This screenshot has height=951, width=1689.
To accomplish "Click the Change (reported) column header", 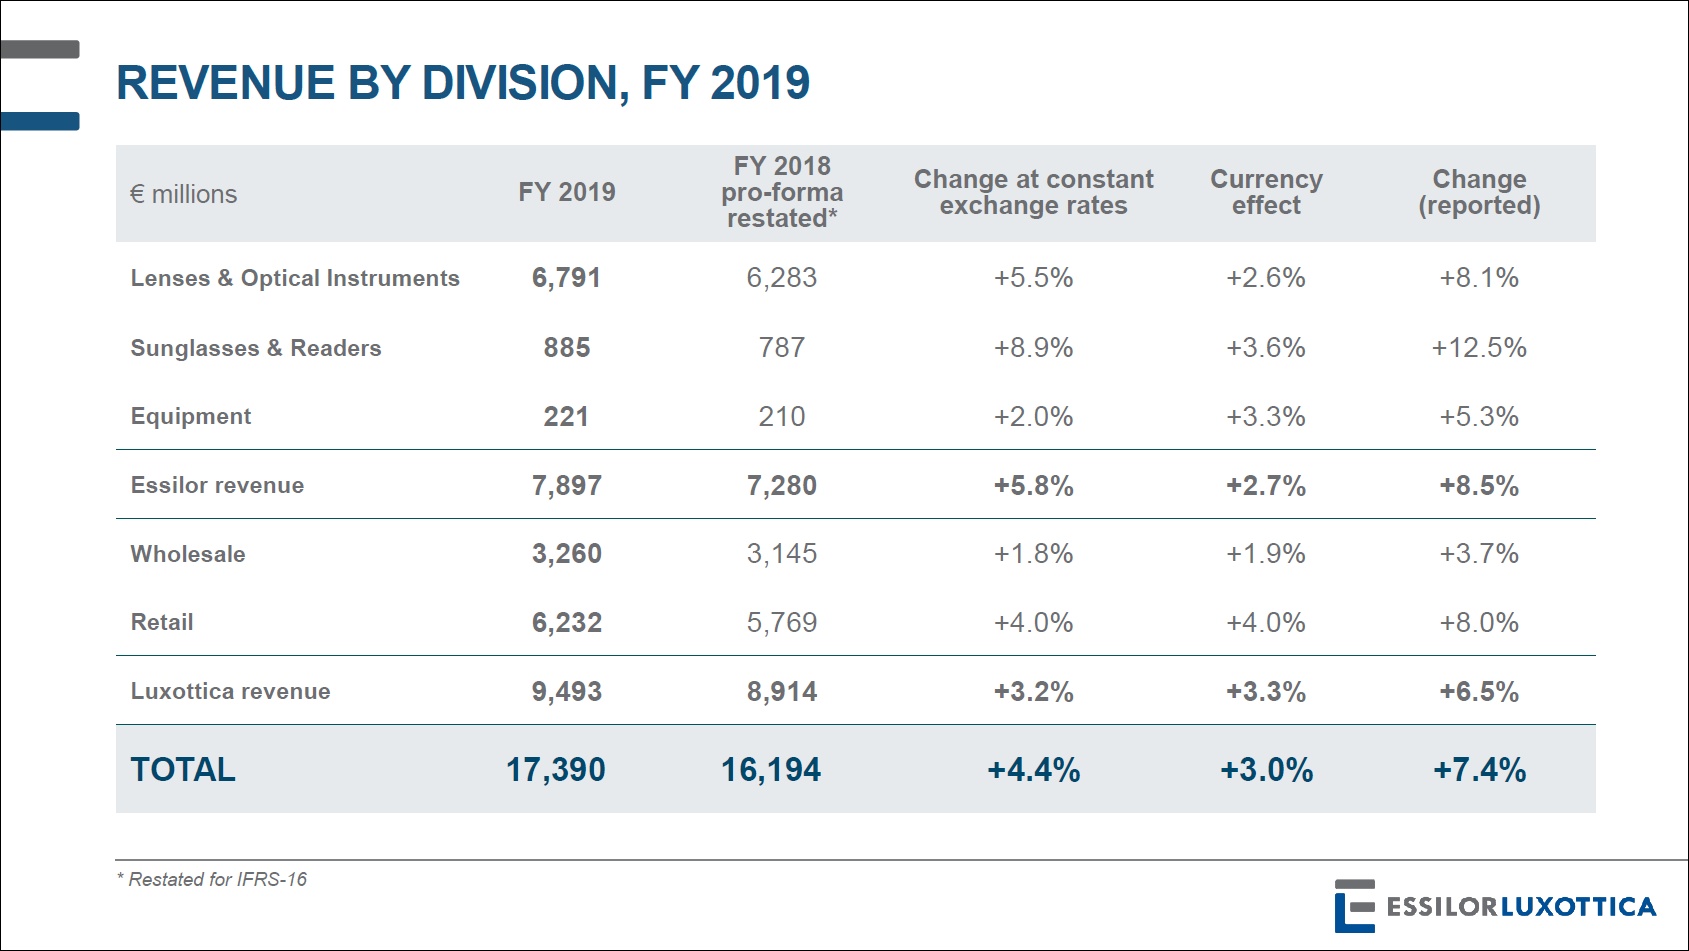I will click(1479, 192).
